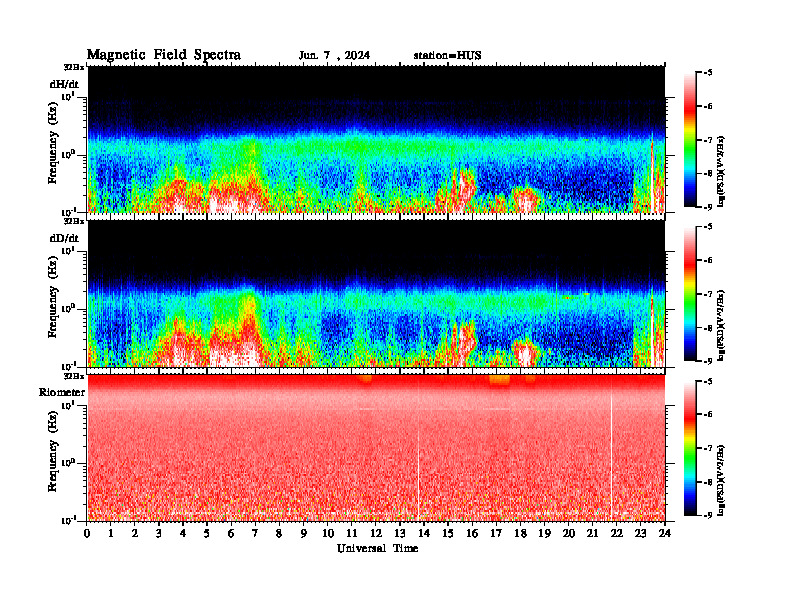Click the "32Hz" label of Riometer panel
792x612 pixels.
tap(74, 376)
